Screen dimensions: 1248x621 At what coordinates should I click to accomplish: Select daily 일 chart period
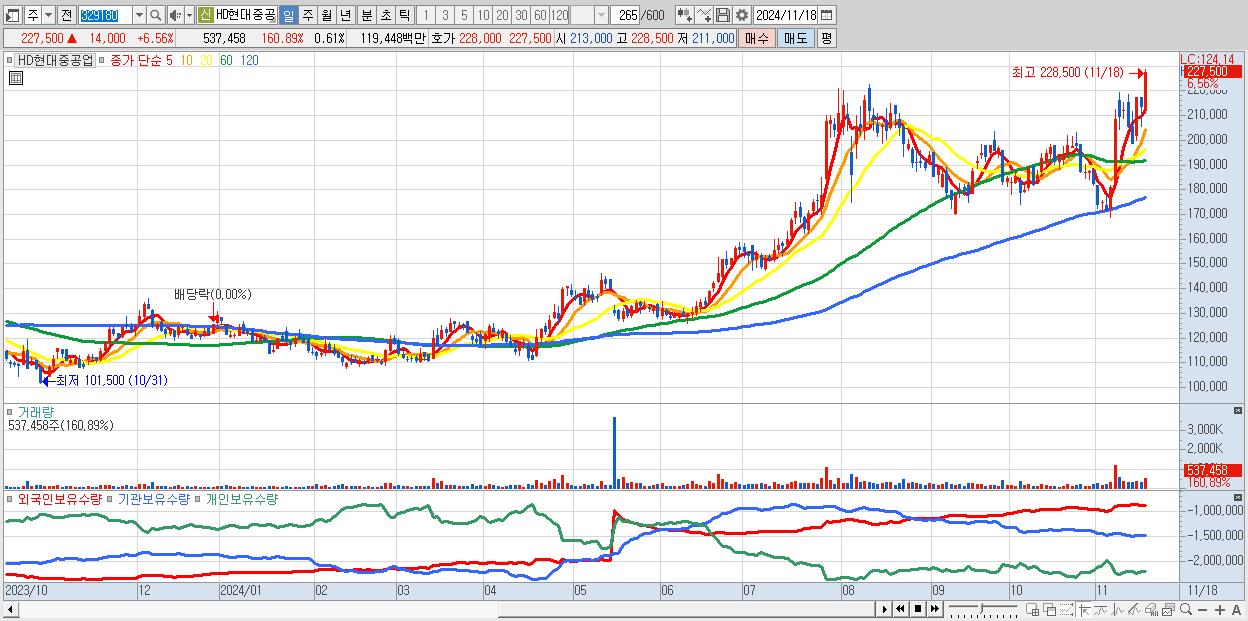click(288, 15)
